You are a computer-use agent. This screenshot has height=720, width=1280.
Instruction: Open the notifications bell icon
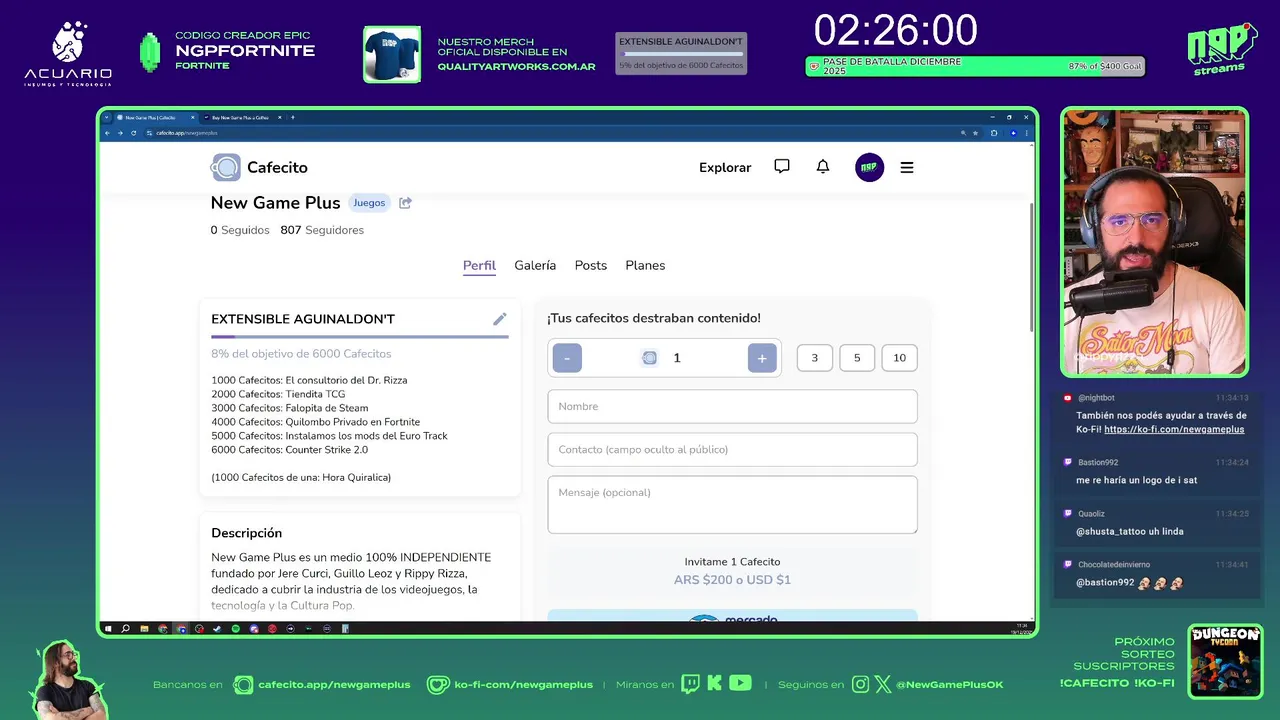click(823, 167)
